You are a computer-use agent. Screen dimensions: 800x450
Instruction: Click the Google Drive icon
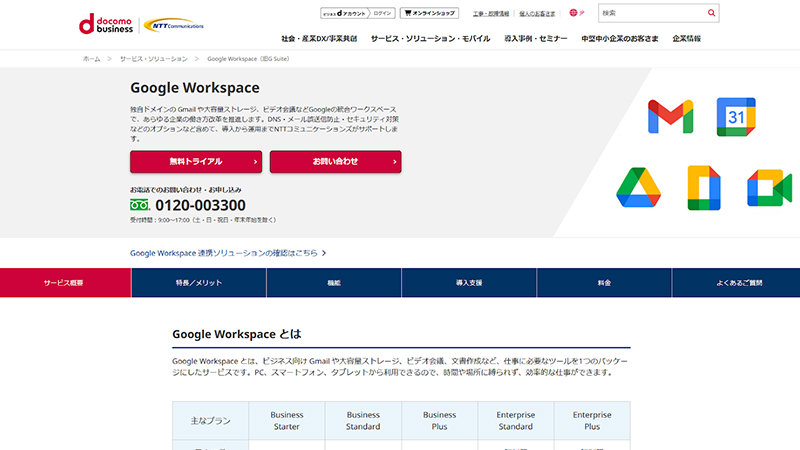(638, 187)
